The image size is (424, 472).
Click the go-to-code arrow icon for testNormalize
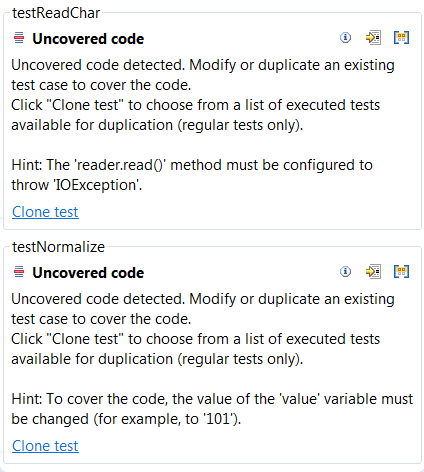tap(373, 272)
